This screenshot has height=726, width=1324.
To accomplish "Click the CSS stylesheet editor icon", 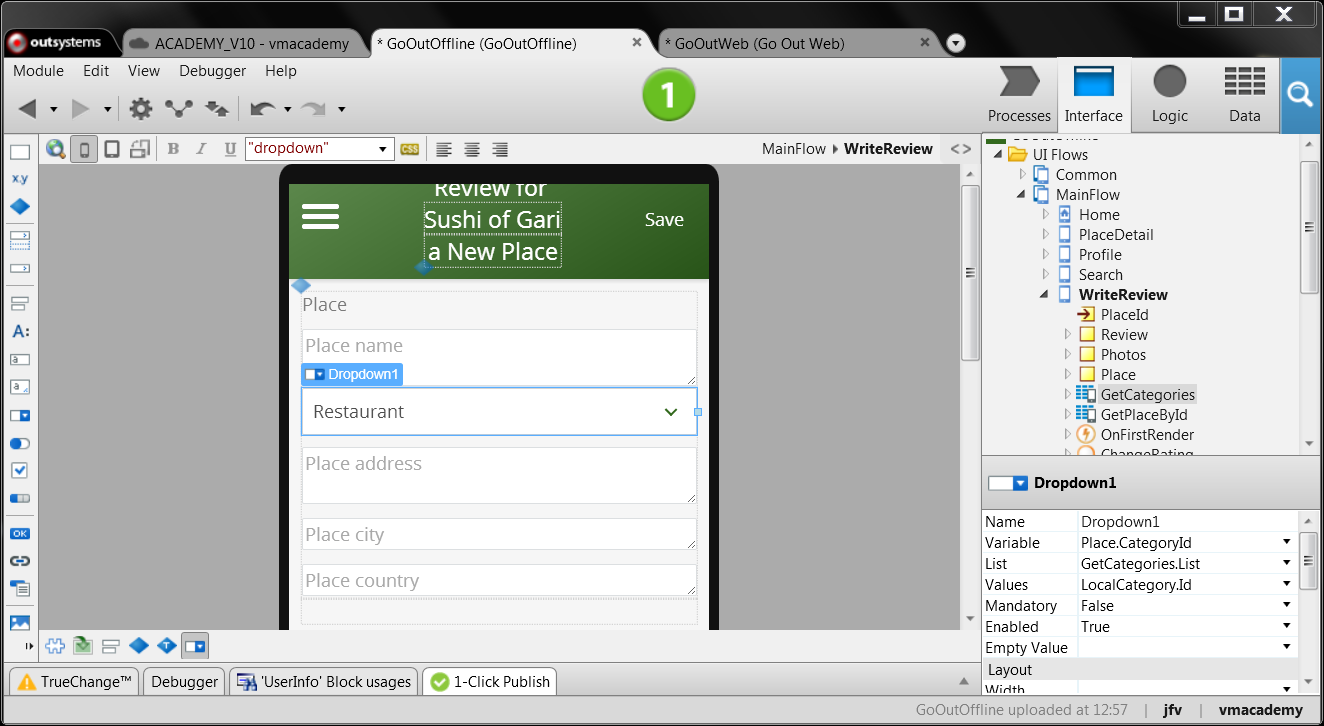I will (x=409, y=148).
